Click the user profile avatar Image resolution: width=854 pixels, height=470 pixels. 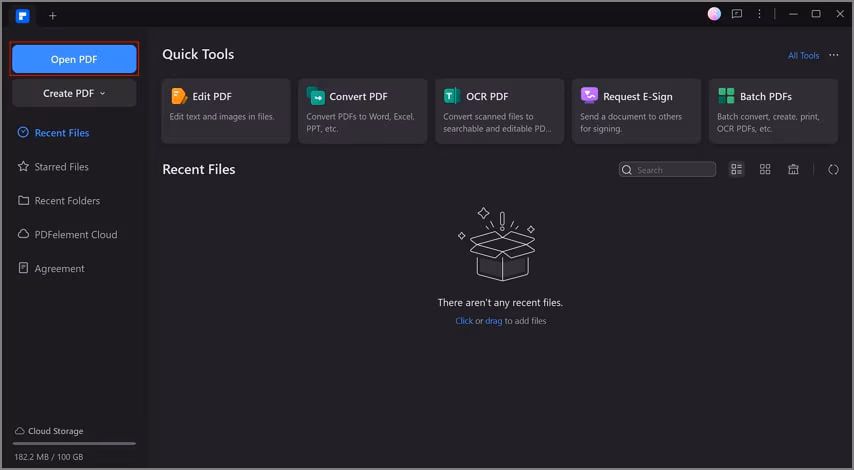pyautogui.click(x=714, y=14)
